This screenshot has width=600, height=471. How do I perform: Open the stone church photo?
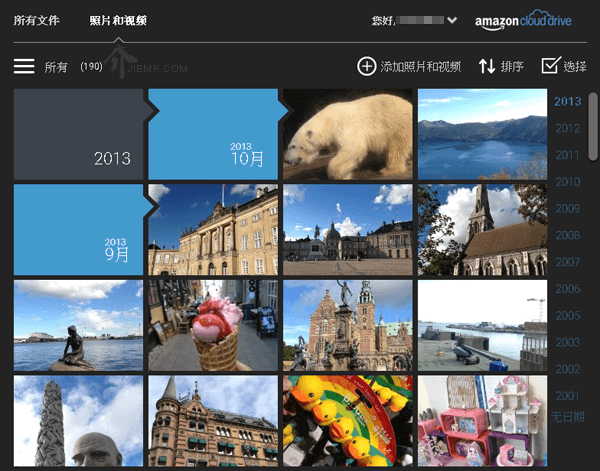tap(483, 230)
